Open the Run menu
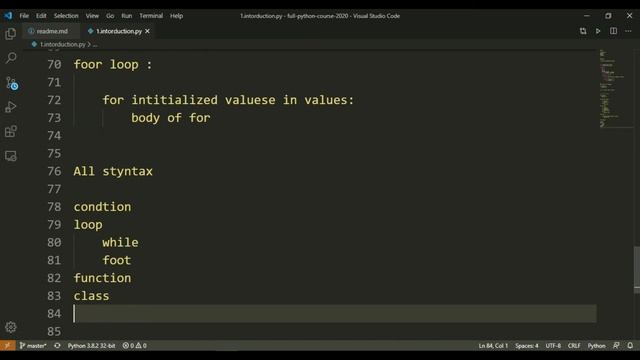 tap(127, 16)
